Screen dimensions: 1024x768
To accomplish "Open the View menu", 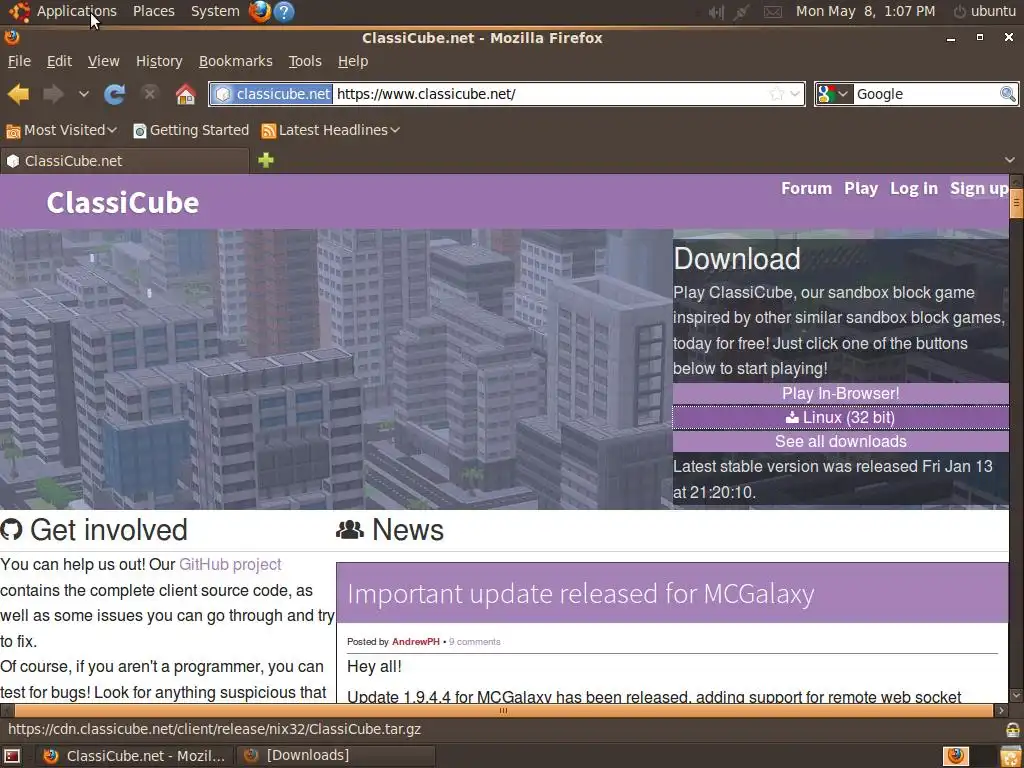I will [103, 61].
